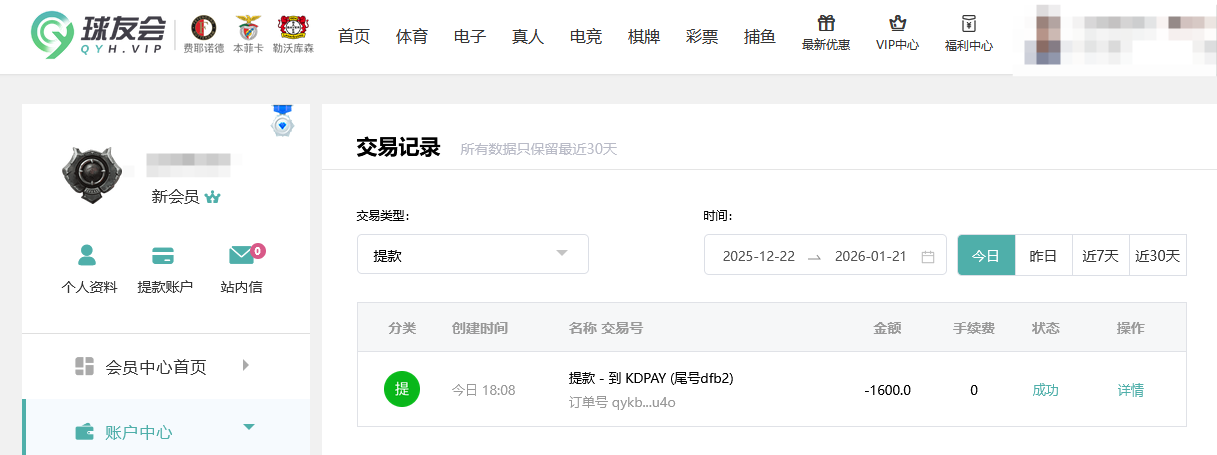The width and height of the screenshot is (1217, 455).
Task: Click the 交易记录 heading
Action: (x=398, y=147)
